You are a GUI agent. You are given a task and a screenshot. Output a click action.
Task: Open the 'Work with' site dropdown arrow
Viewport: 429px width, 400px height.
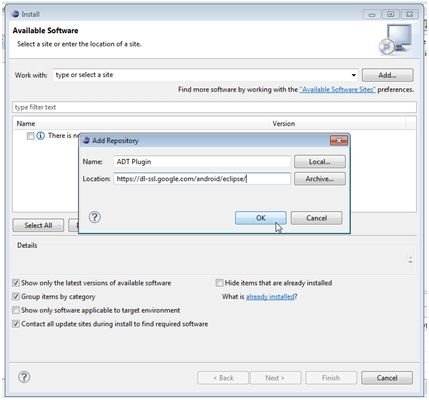point(354,75)
